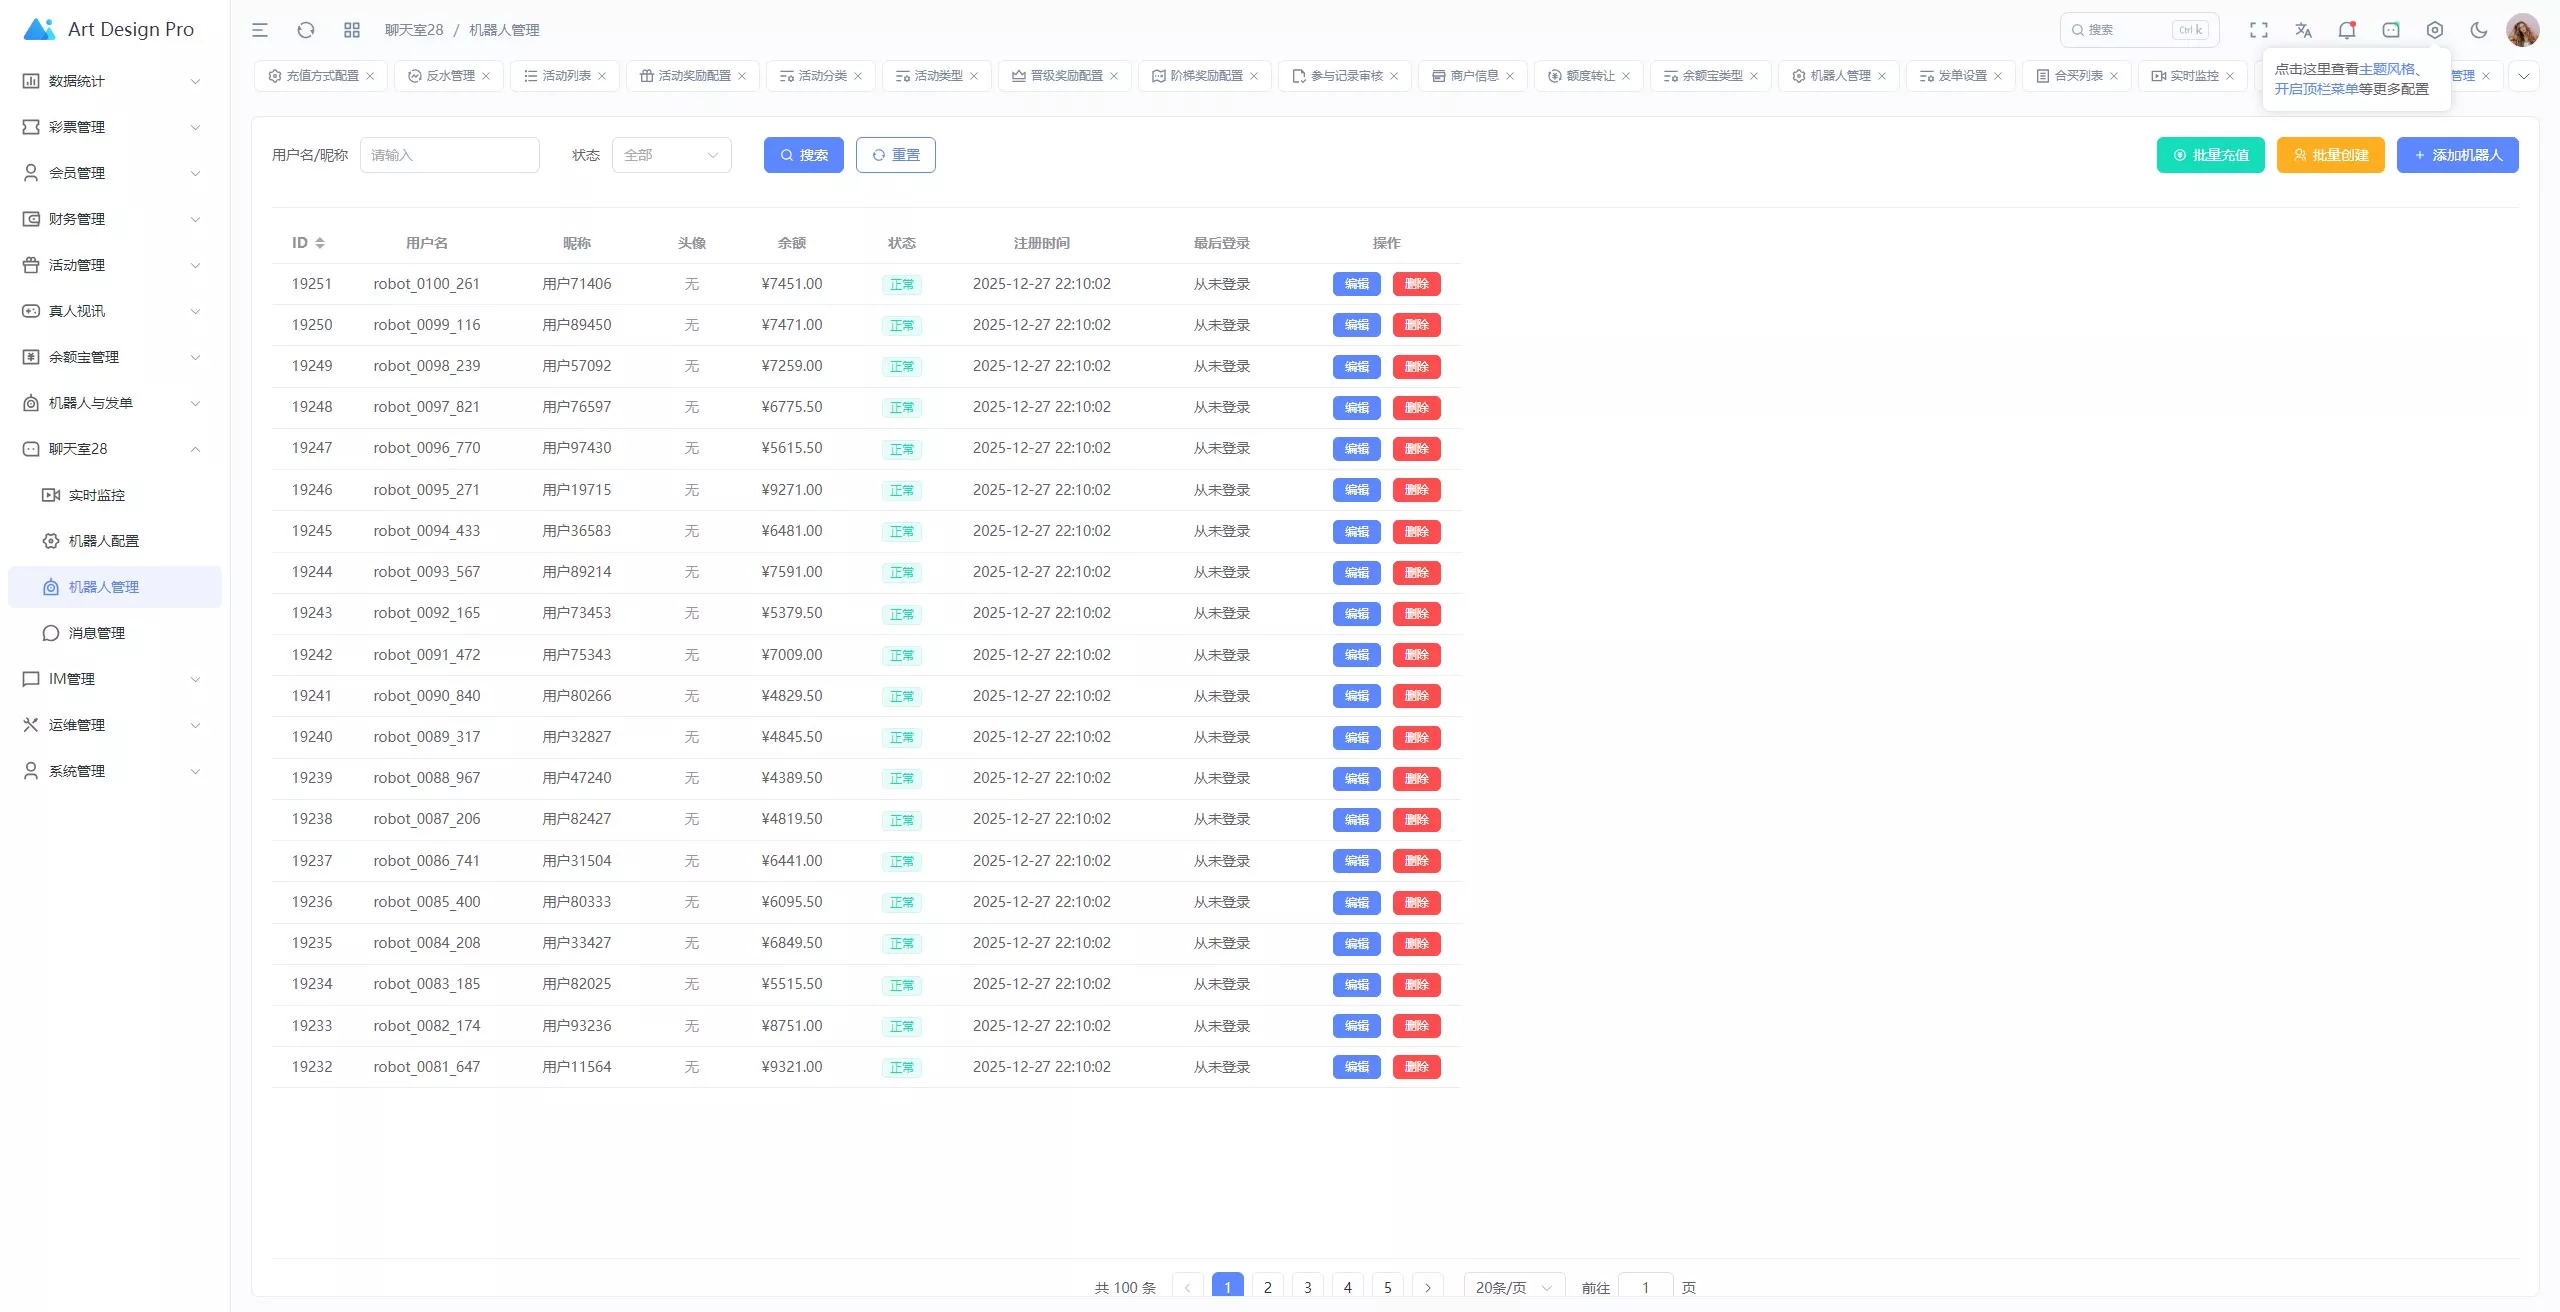Click the refresh page icon

coord(306,30)
